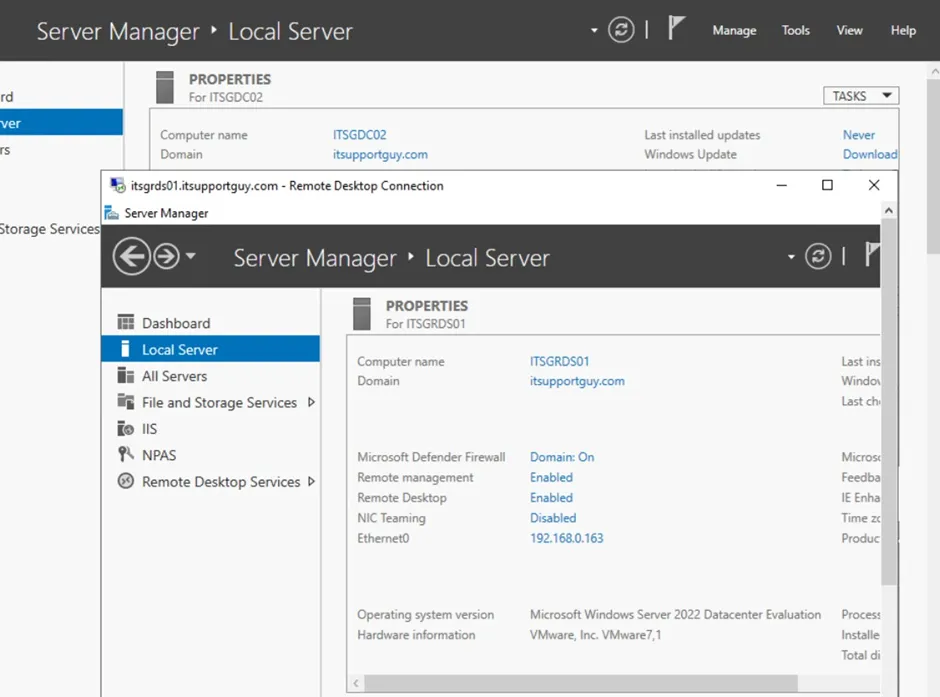The height and width of the screenshot is (697, 940).
Task: Click the Ethernet0 IP address 192.168.0.163
Action: [567, 538]
